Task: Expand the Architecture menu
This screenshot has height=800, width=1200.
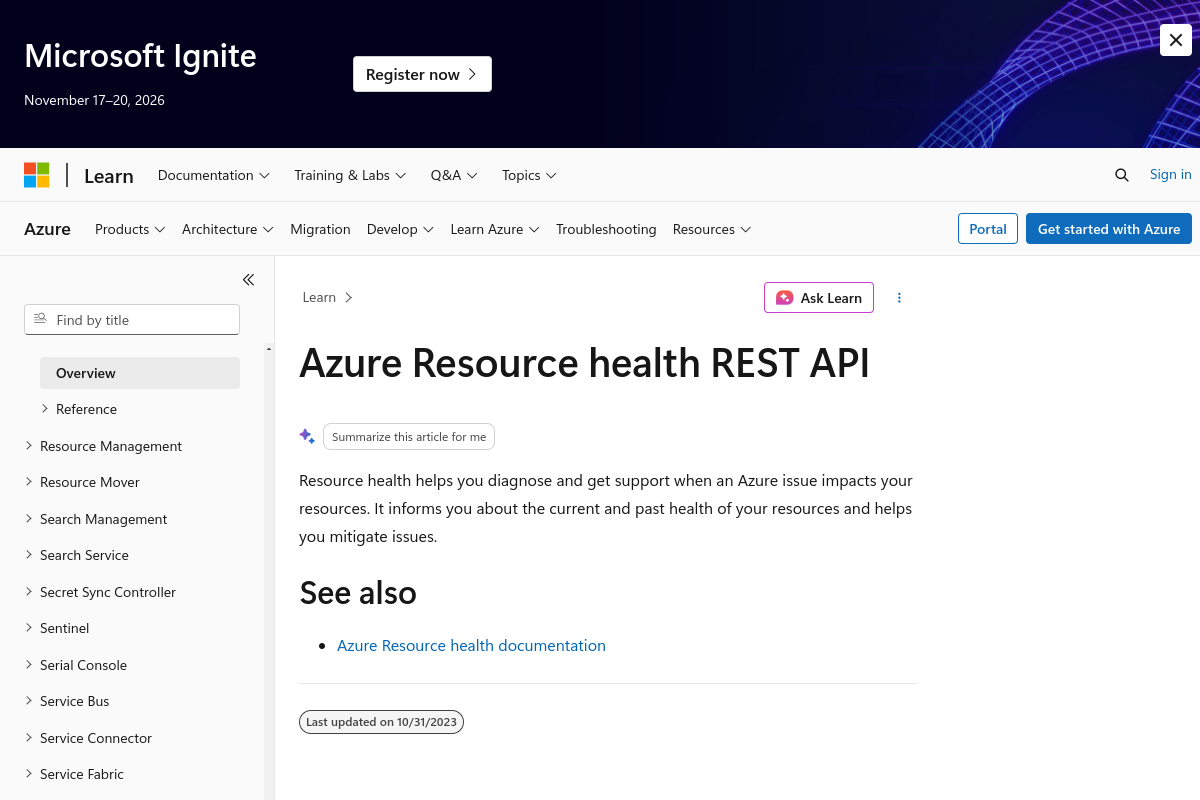Action: 228,229
